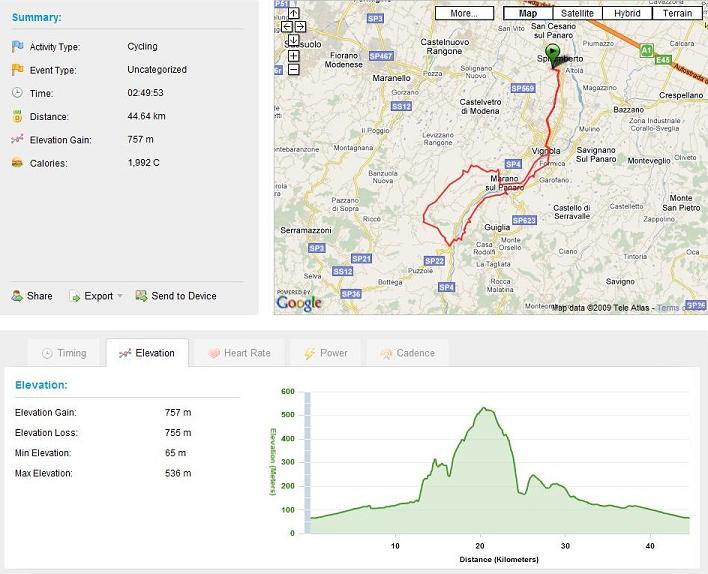This screenshot has height=574, width=708.
Task: Click the elevation peak on the chart
Action: pyautogui.click(x=484, y=408)
